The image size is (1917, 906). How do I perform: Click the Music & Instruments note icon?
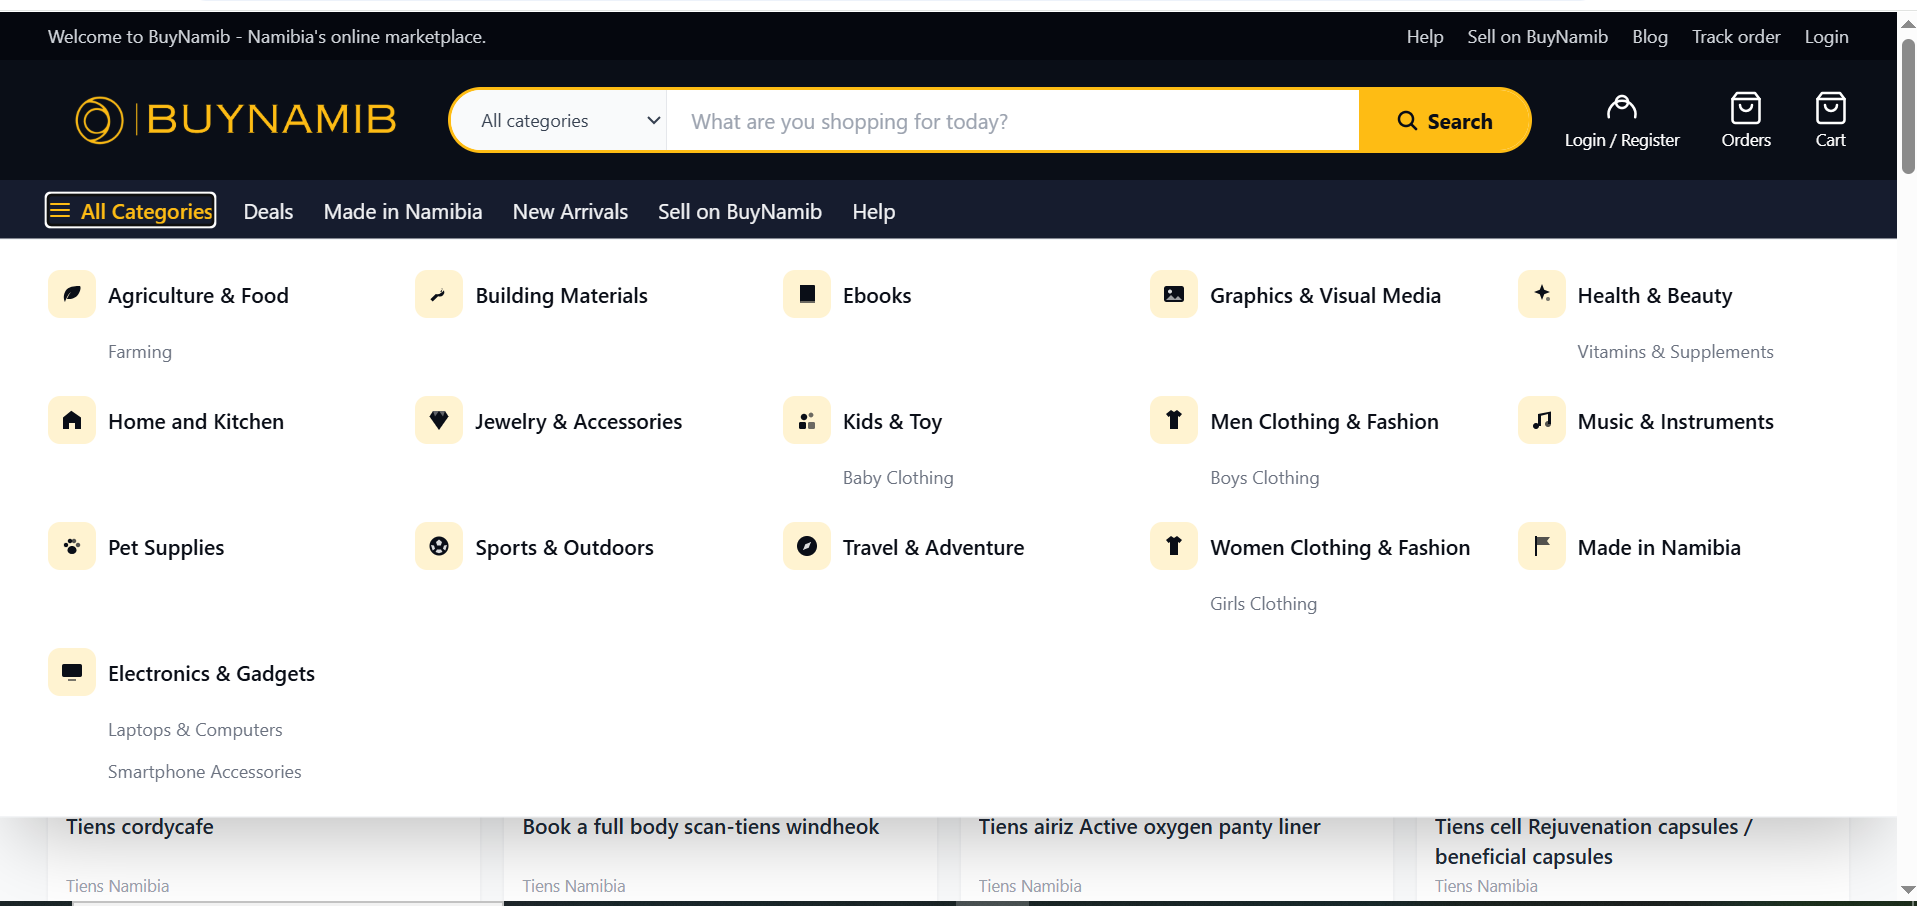1542,420
